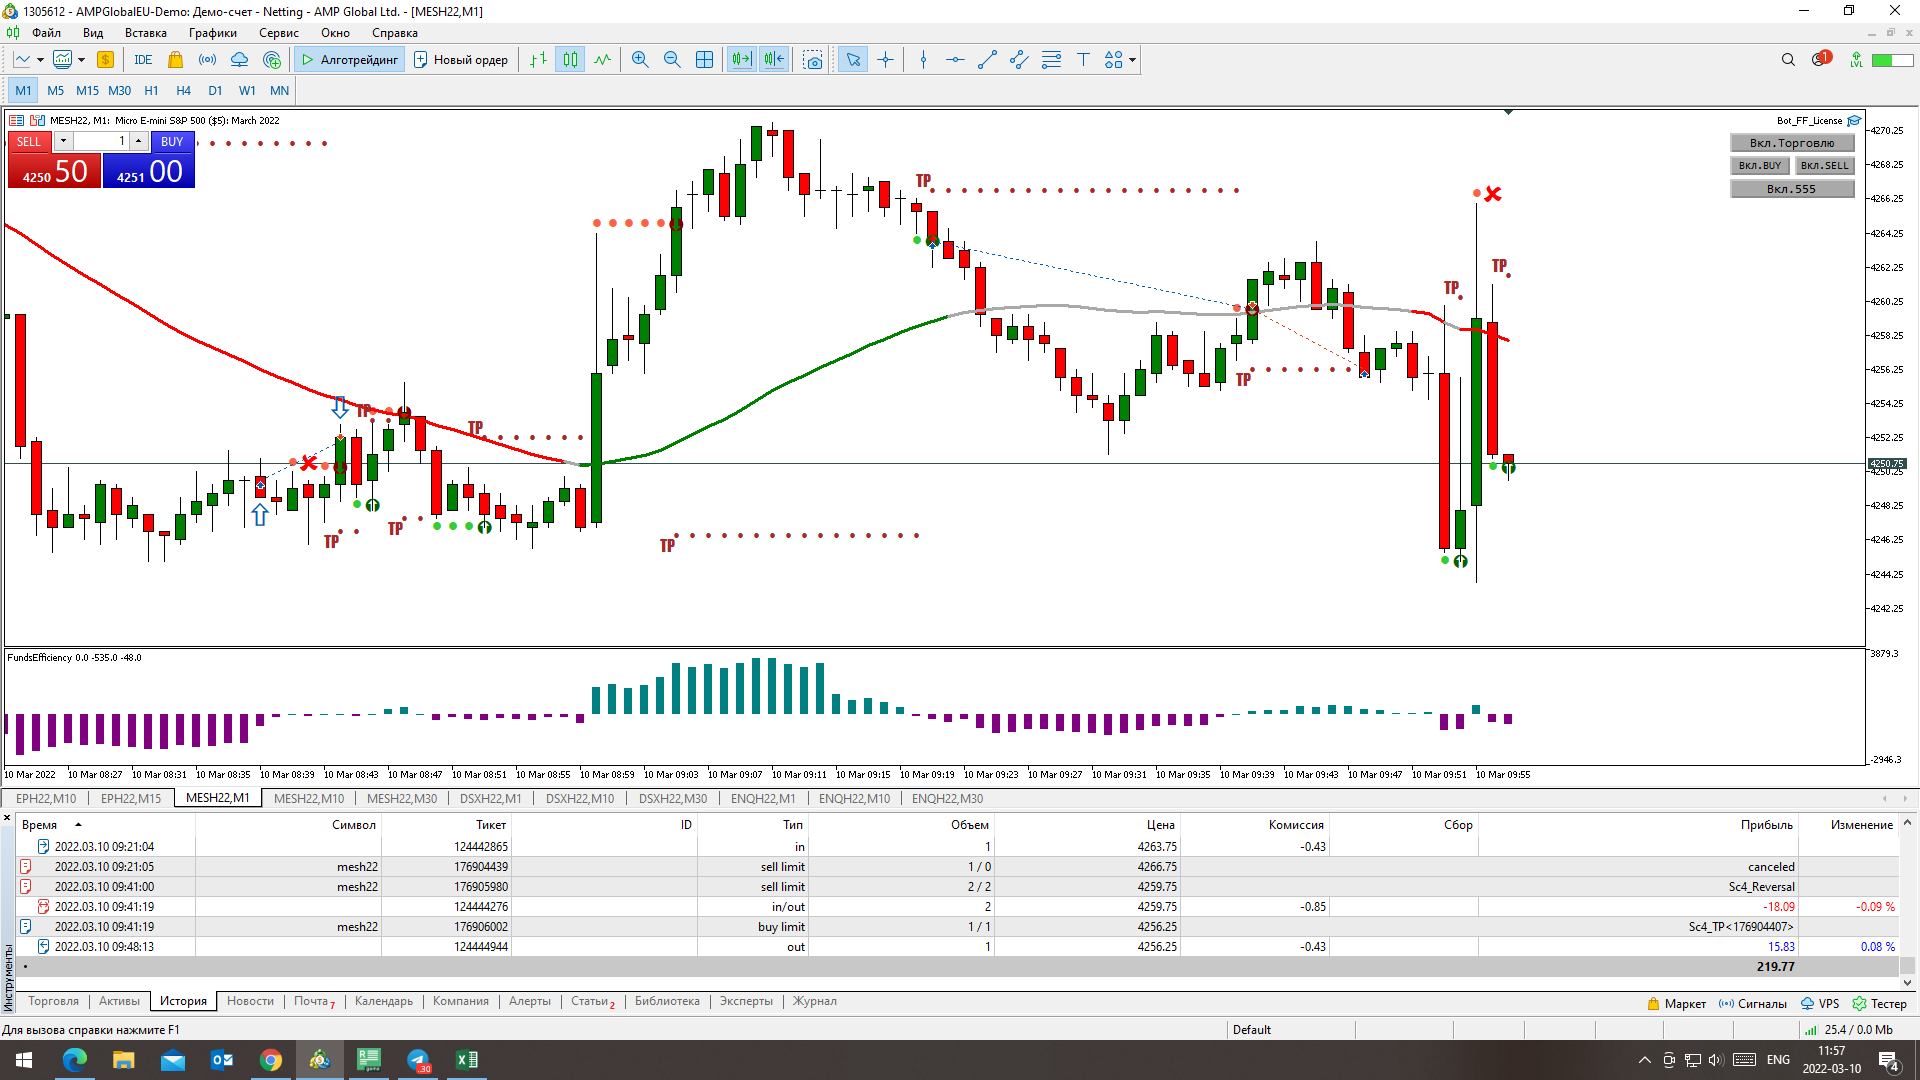Click the Zoom Out magnifier icon
Screen dimensions: 1920x1080
coord(672,60)
